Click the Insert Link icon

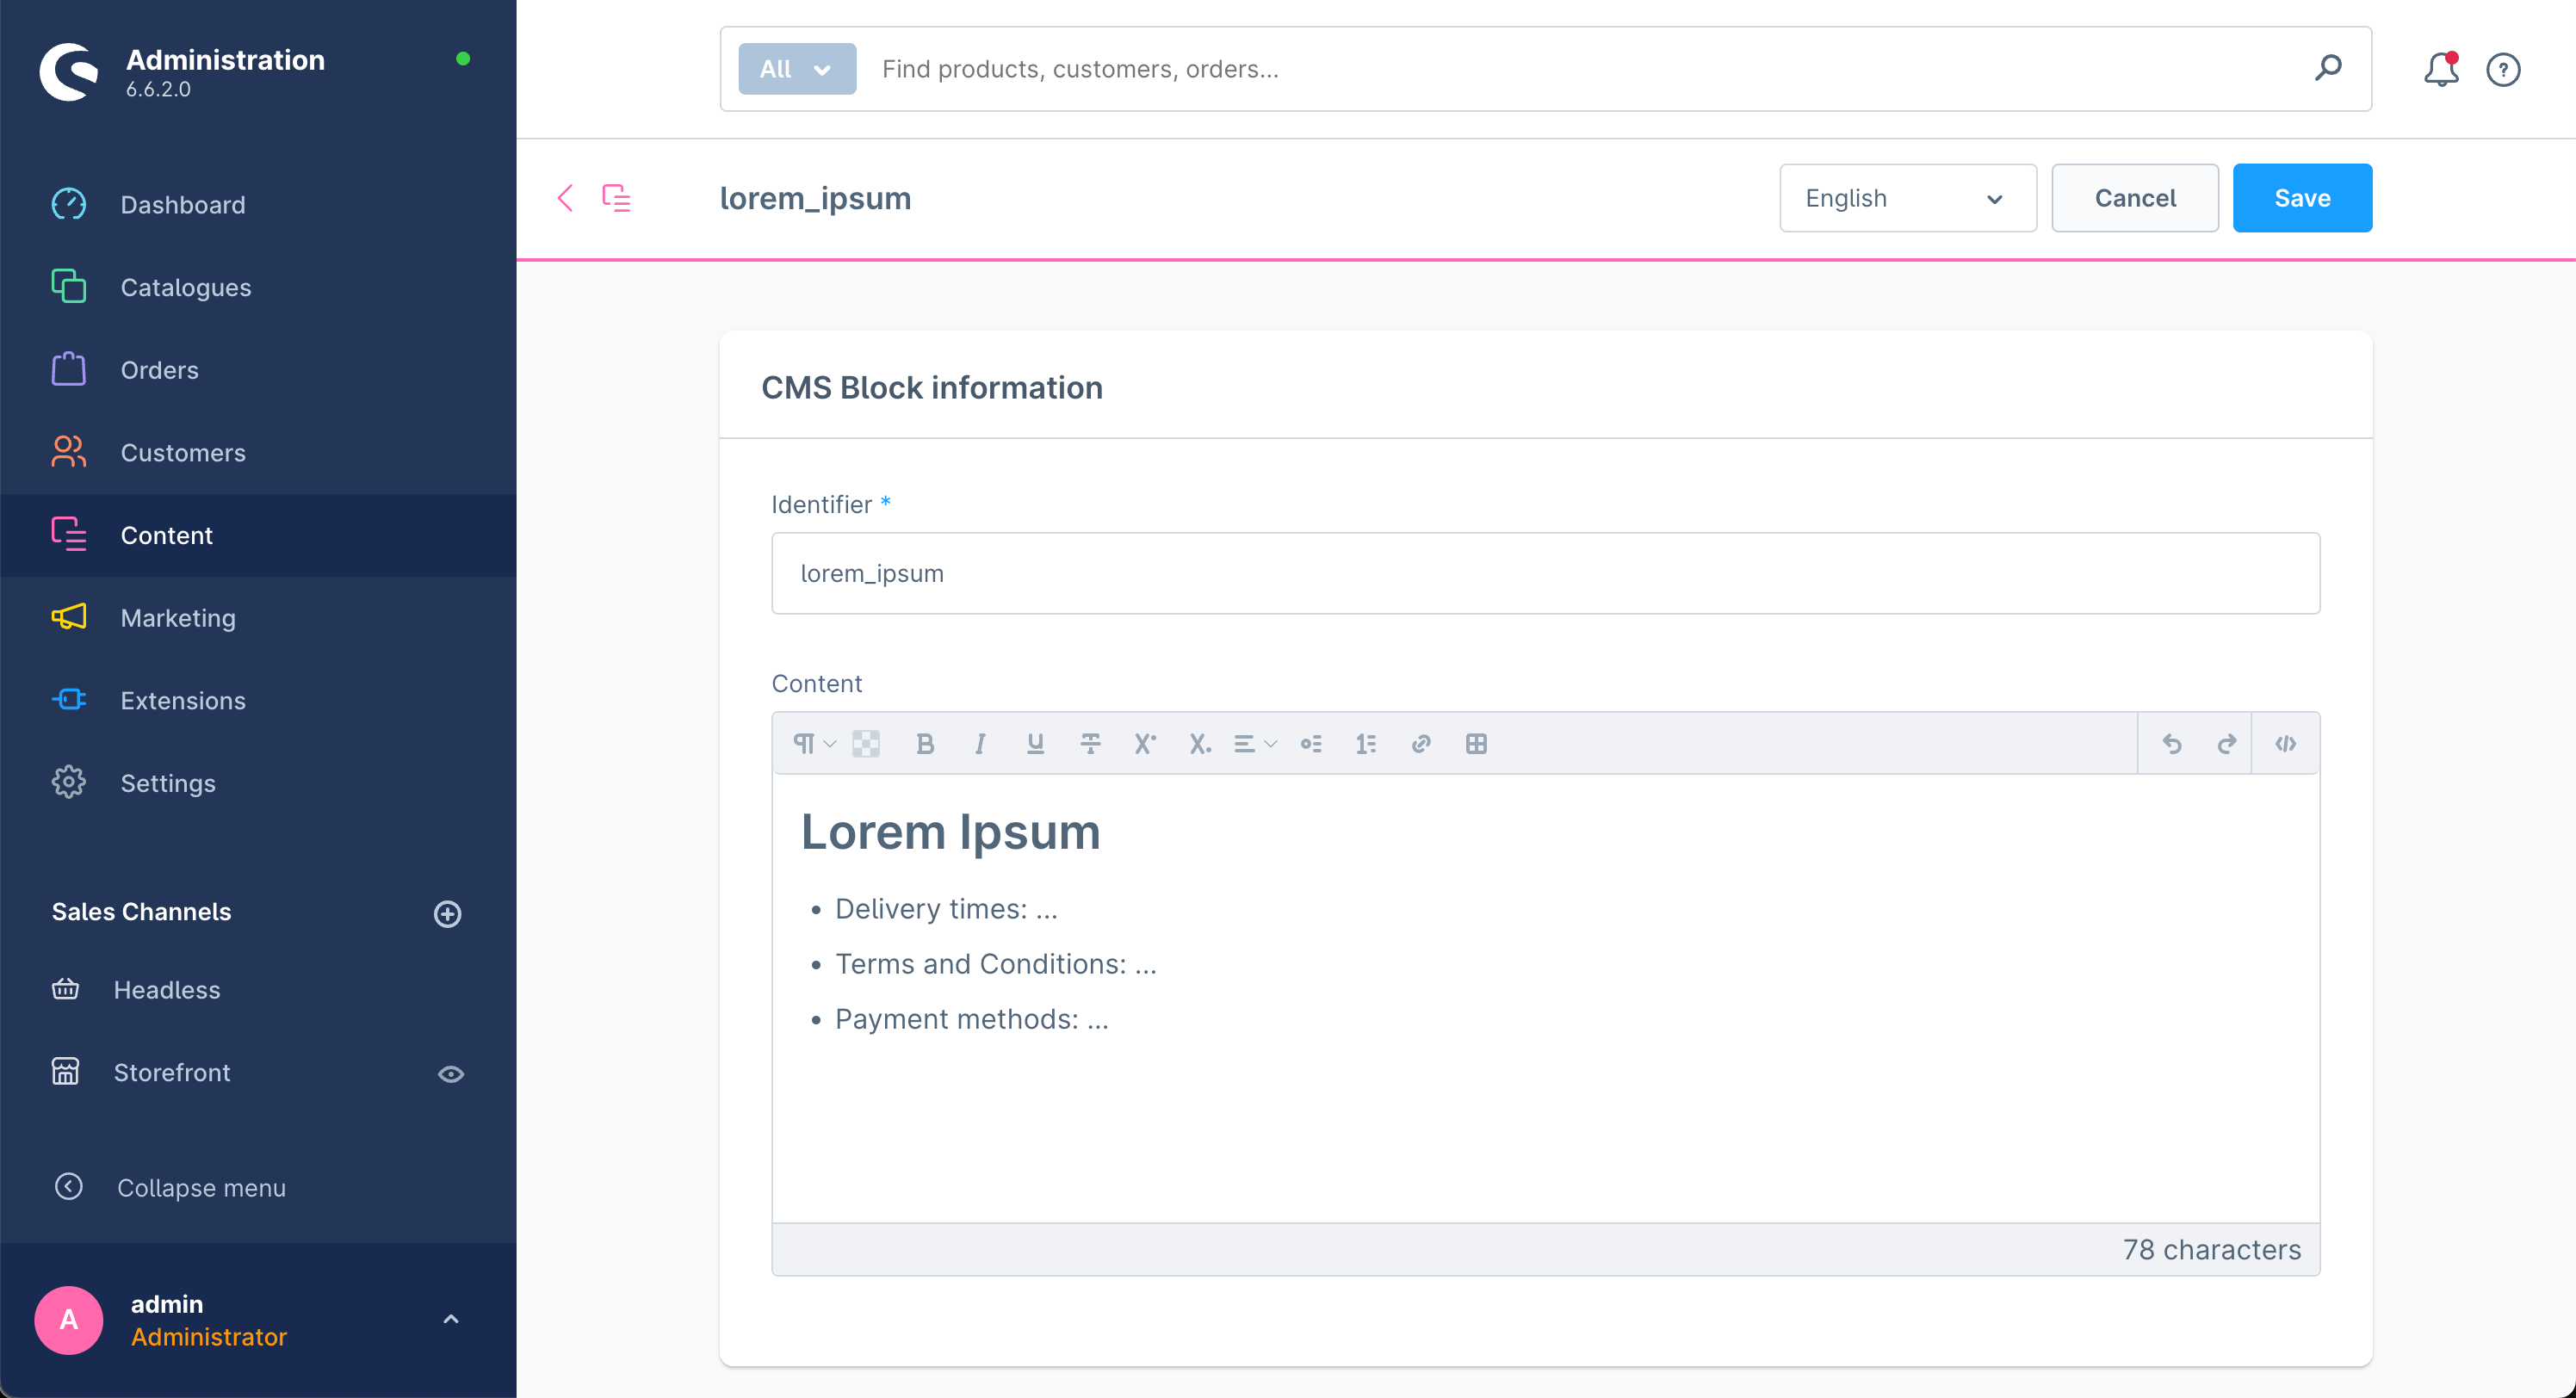1421,744
